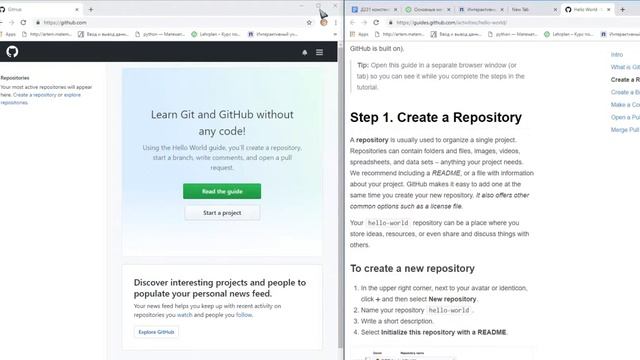Click site lock icon beside github.com address
The width and height of the screenshot is (640, 360).
point(38,22)
